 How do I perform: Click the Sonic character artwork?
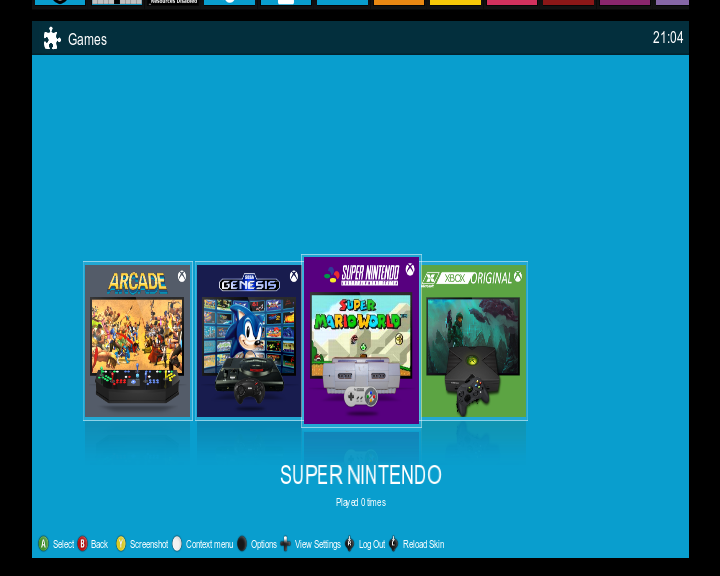[246, 331]
